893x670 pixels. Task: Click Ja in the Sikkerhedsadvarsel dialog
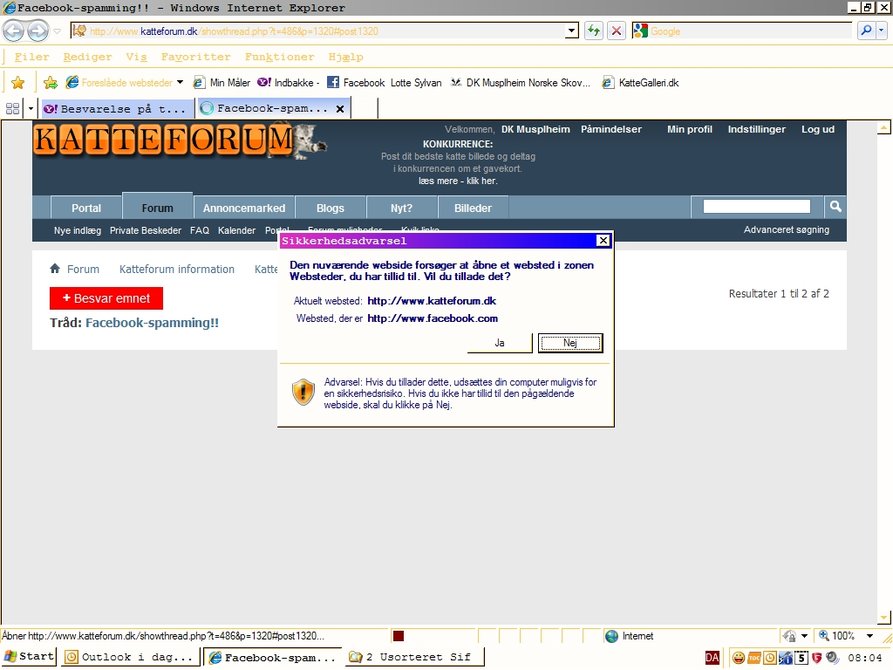499,343
